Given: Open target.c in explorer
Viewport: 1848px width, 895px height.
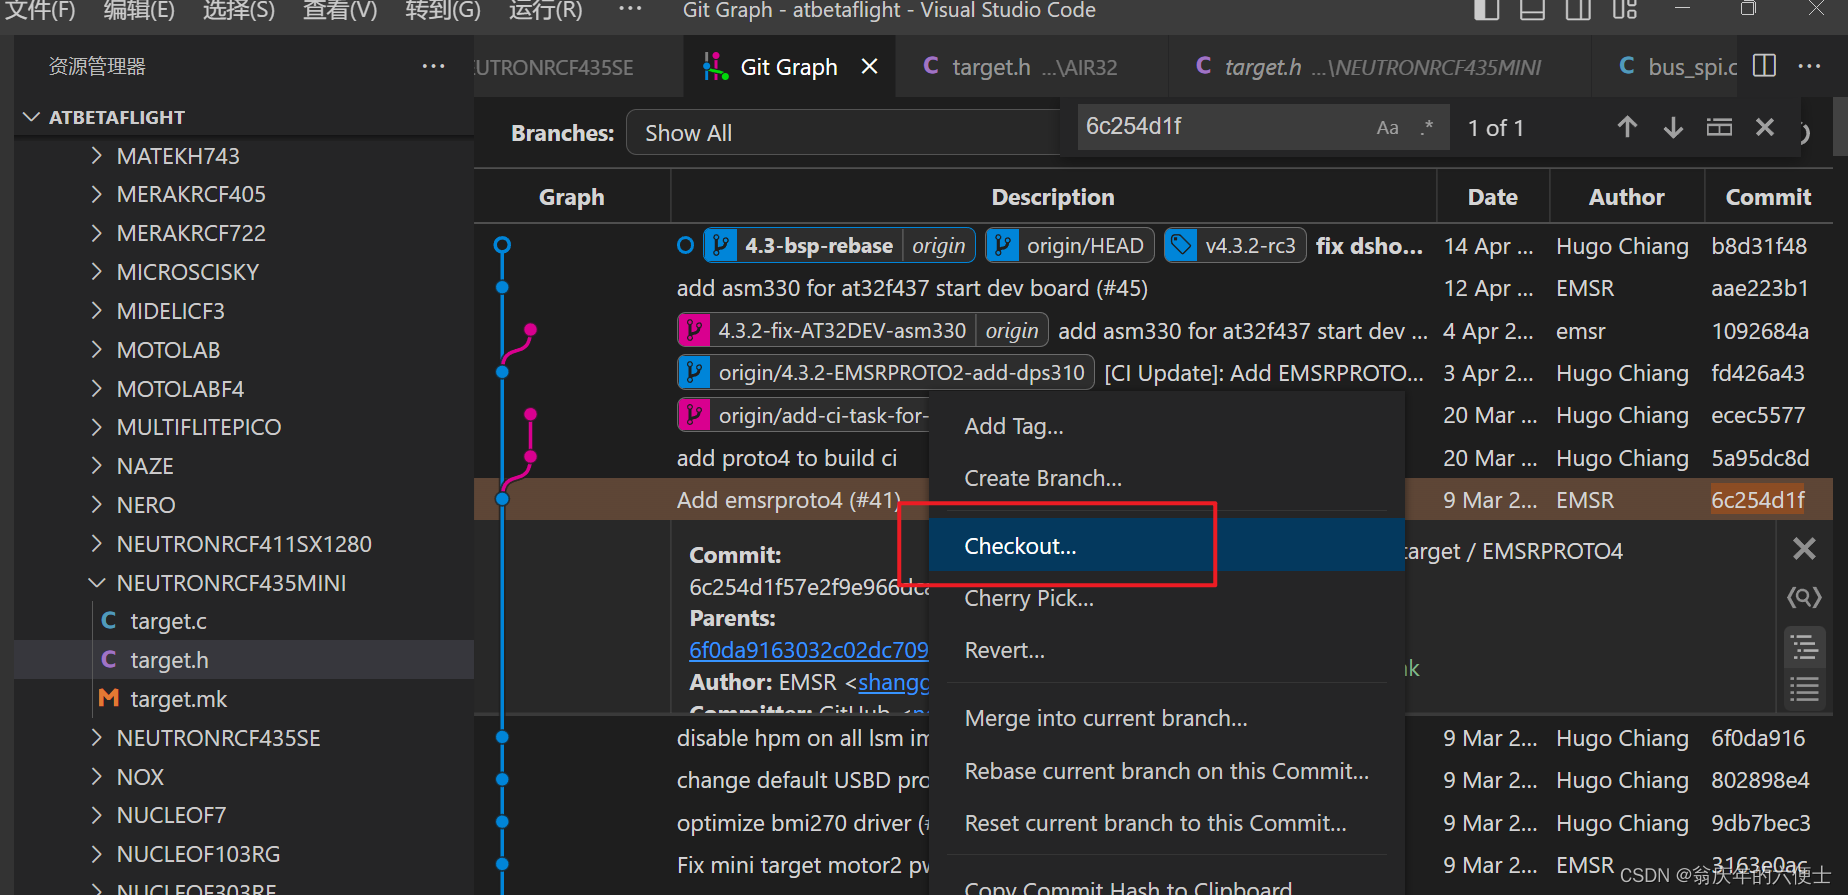Looking at the screenshot, I should click(x=244, y=621).
